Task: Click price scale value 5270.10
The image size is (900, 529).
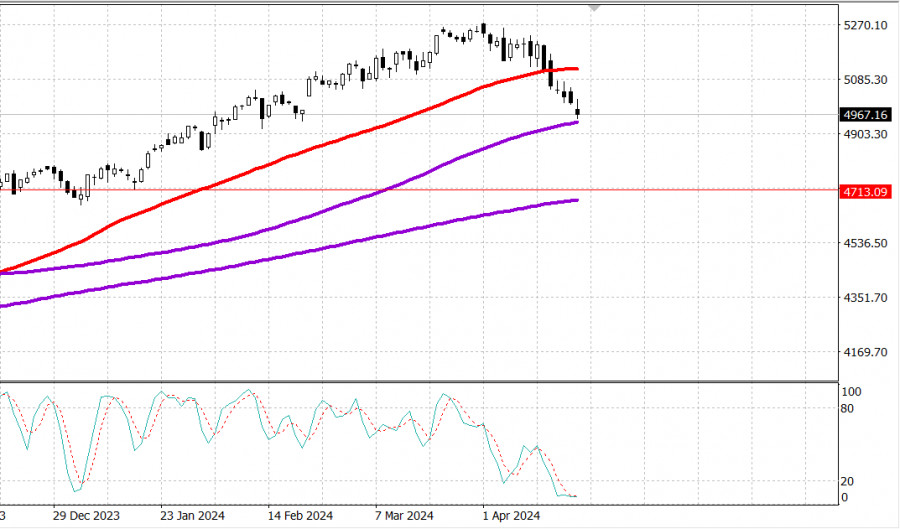Action: (866, 25)
